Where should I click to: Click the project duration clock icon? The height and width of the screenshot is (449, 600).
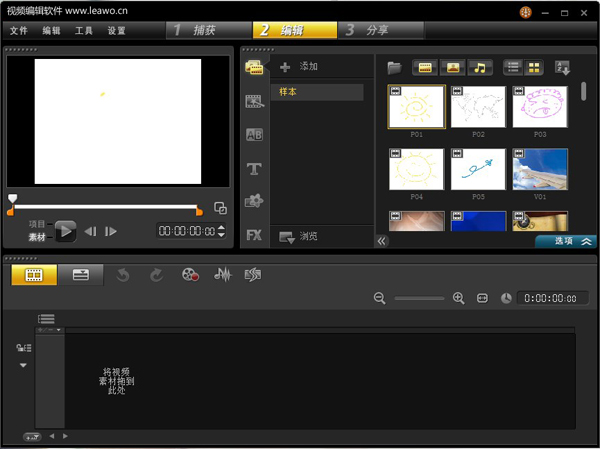point(506,298)
